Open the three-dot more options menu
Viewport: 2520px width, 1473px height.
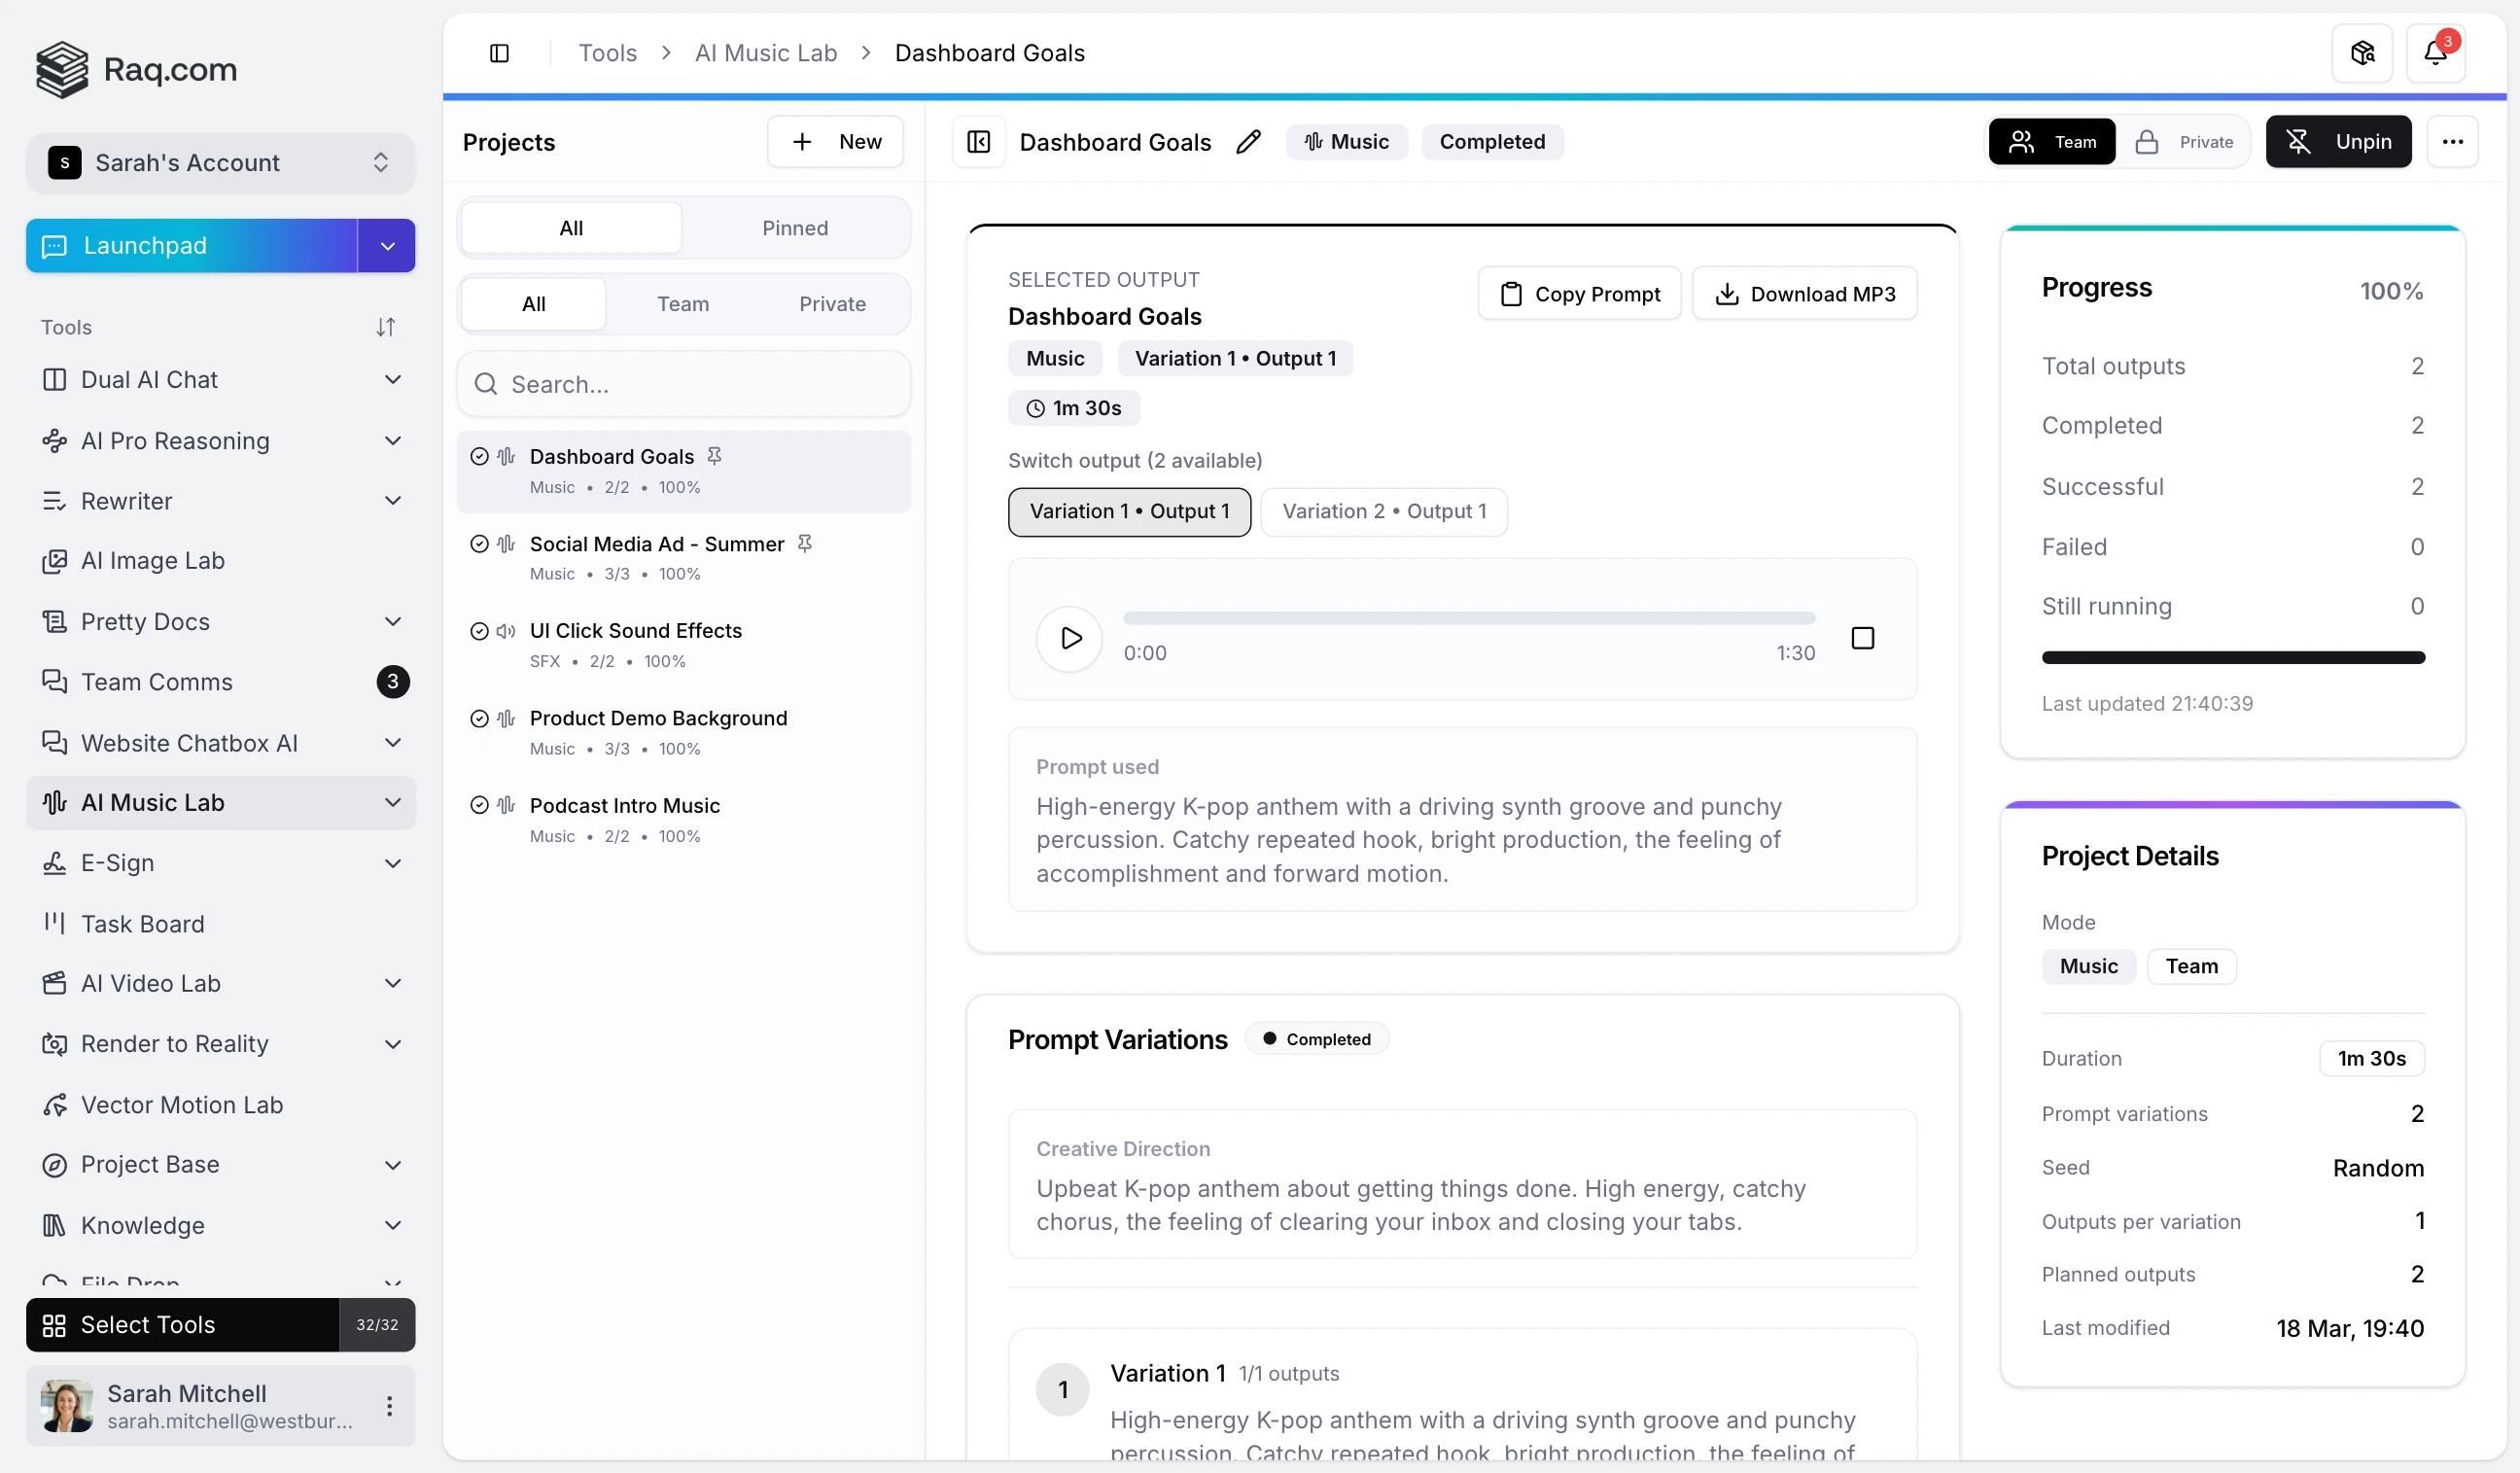[x=2452, y=142]
